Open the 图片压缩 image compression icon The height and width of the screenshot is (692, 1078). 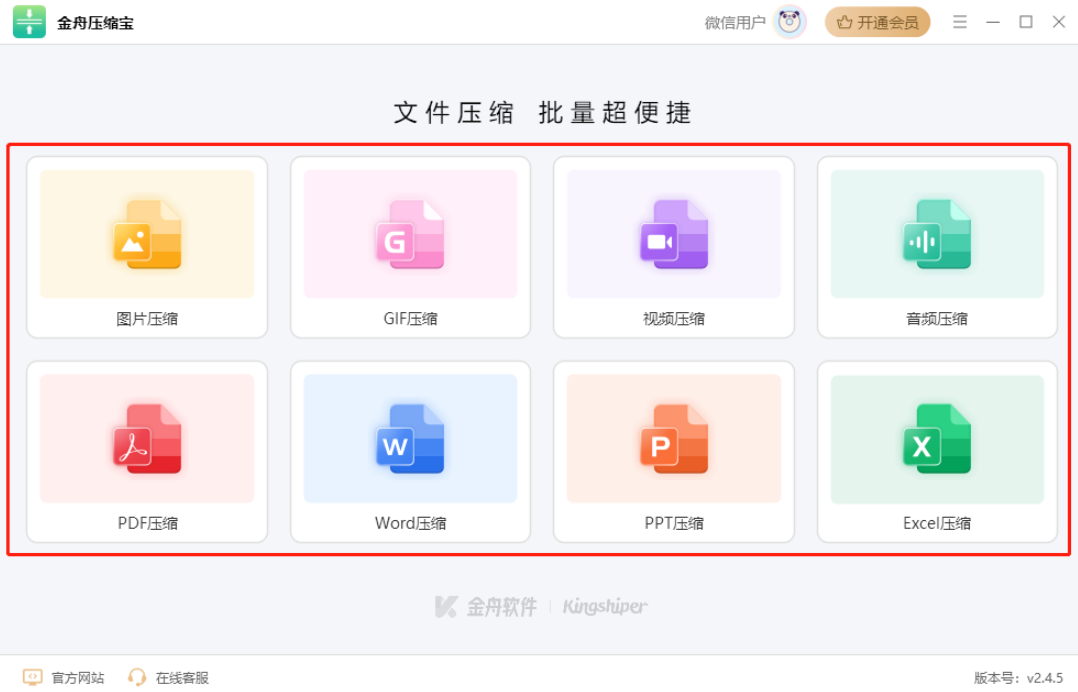147,234
